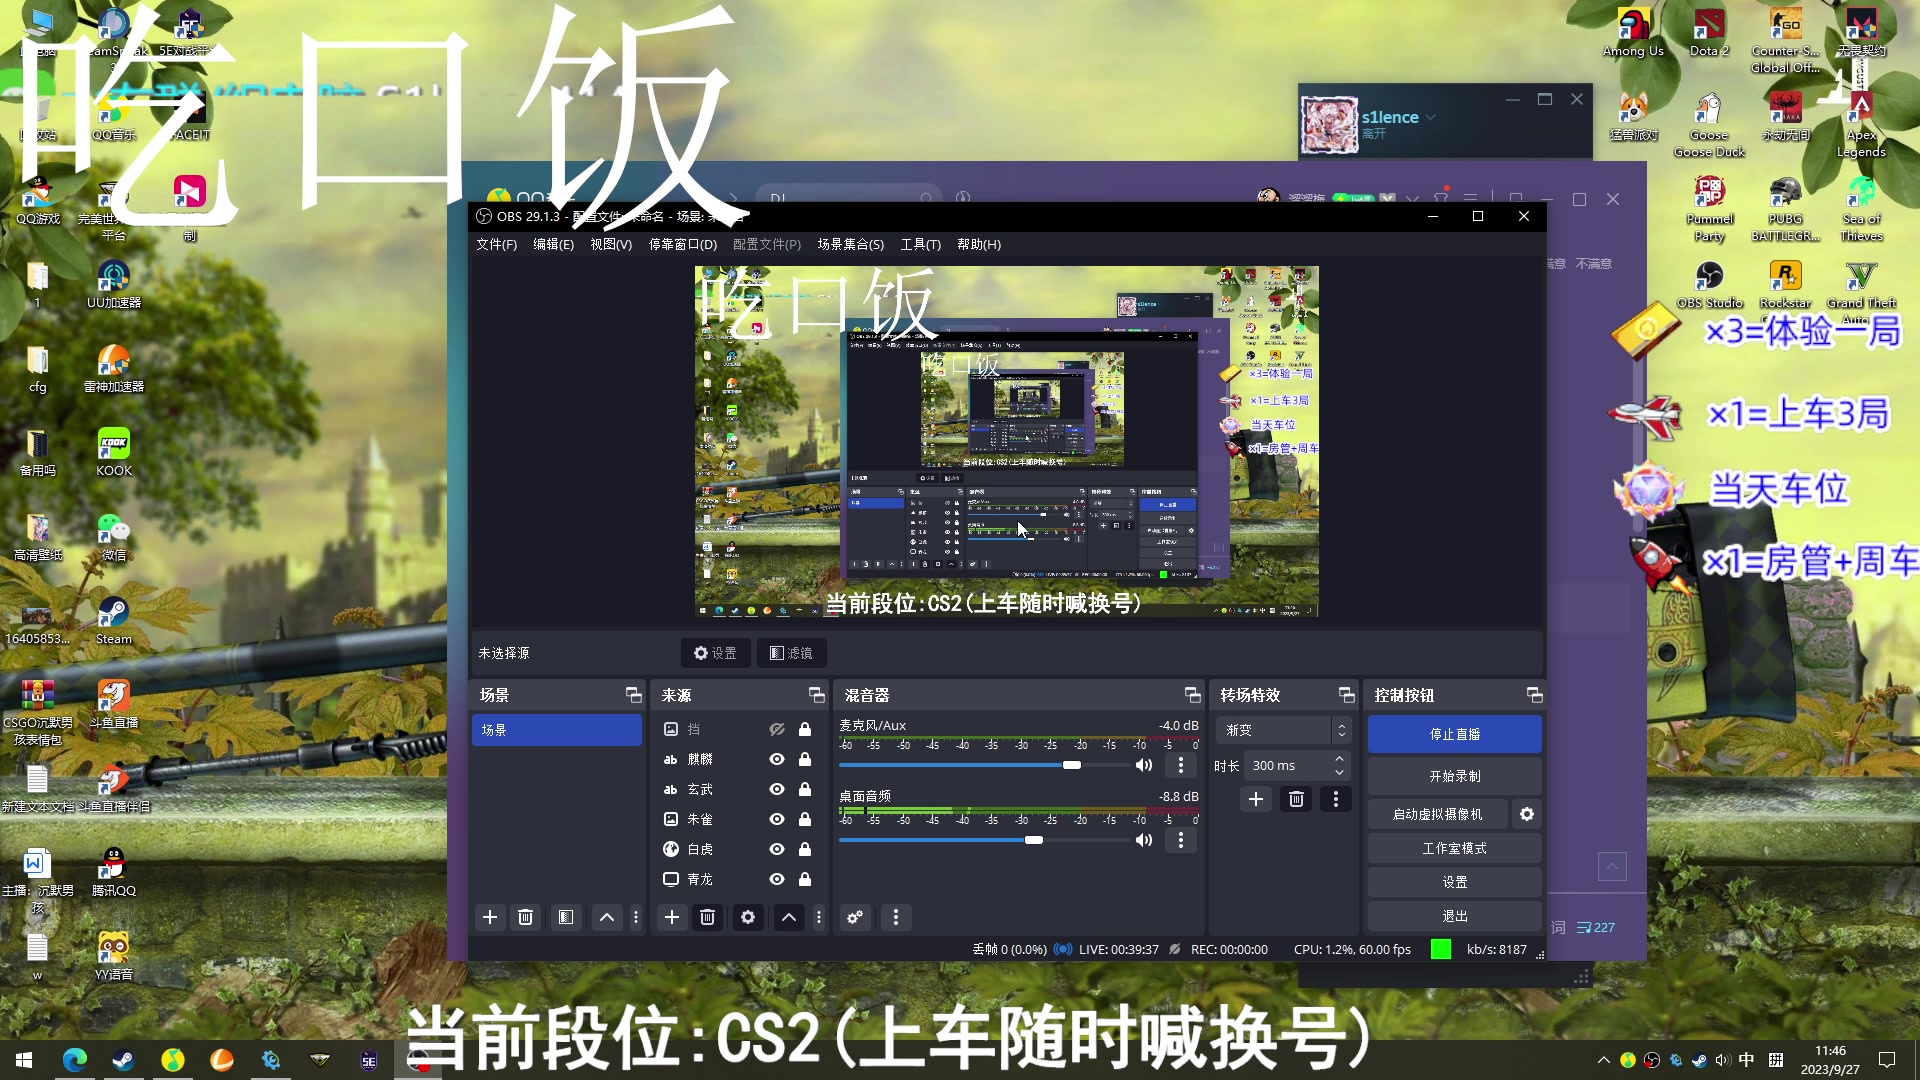Open the Windows Start button
The width and height of the screenshot is (1920, 1080).
pos(24,1060)
